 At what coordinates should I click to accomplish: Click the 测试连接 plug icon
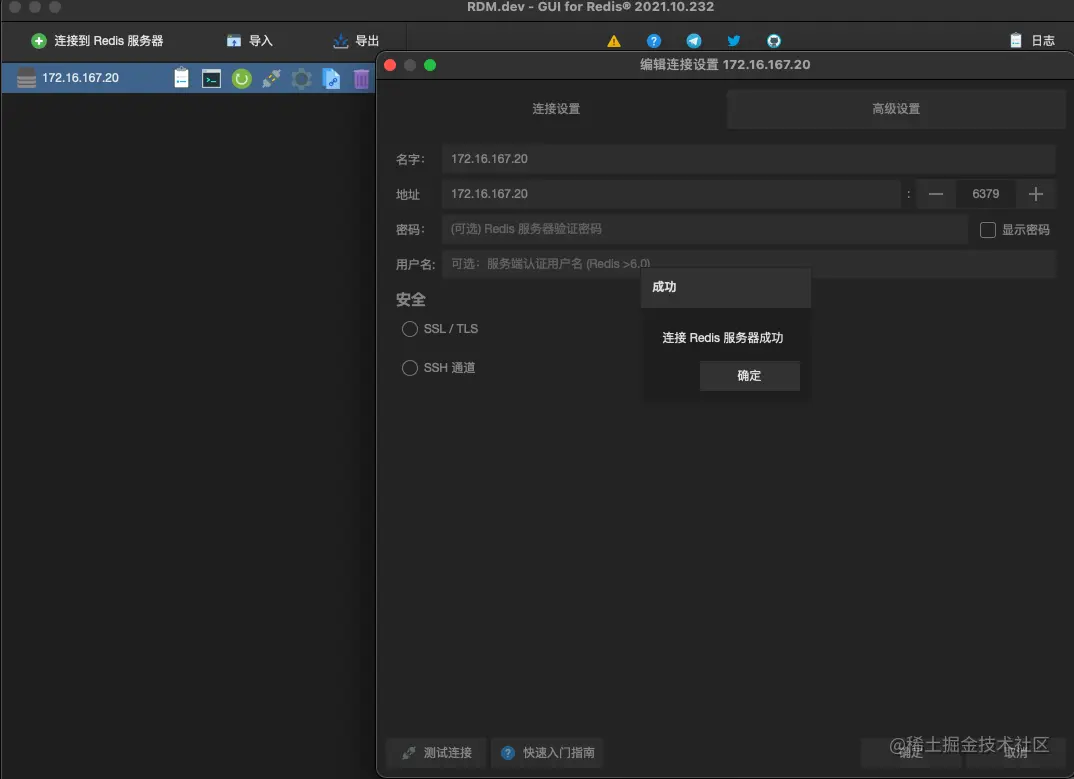click(x=409, y=753)
